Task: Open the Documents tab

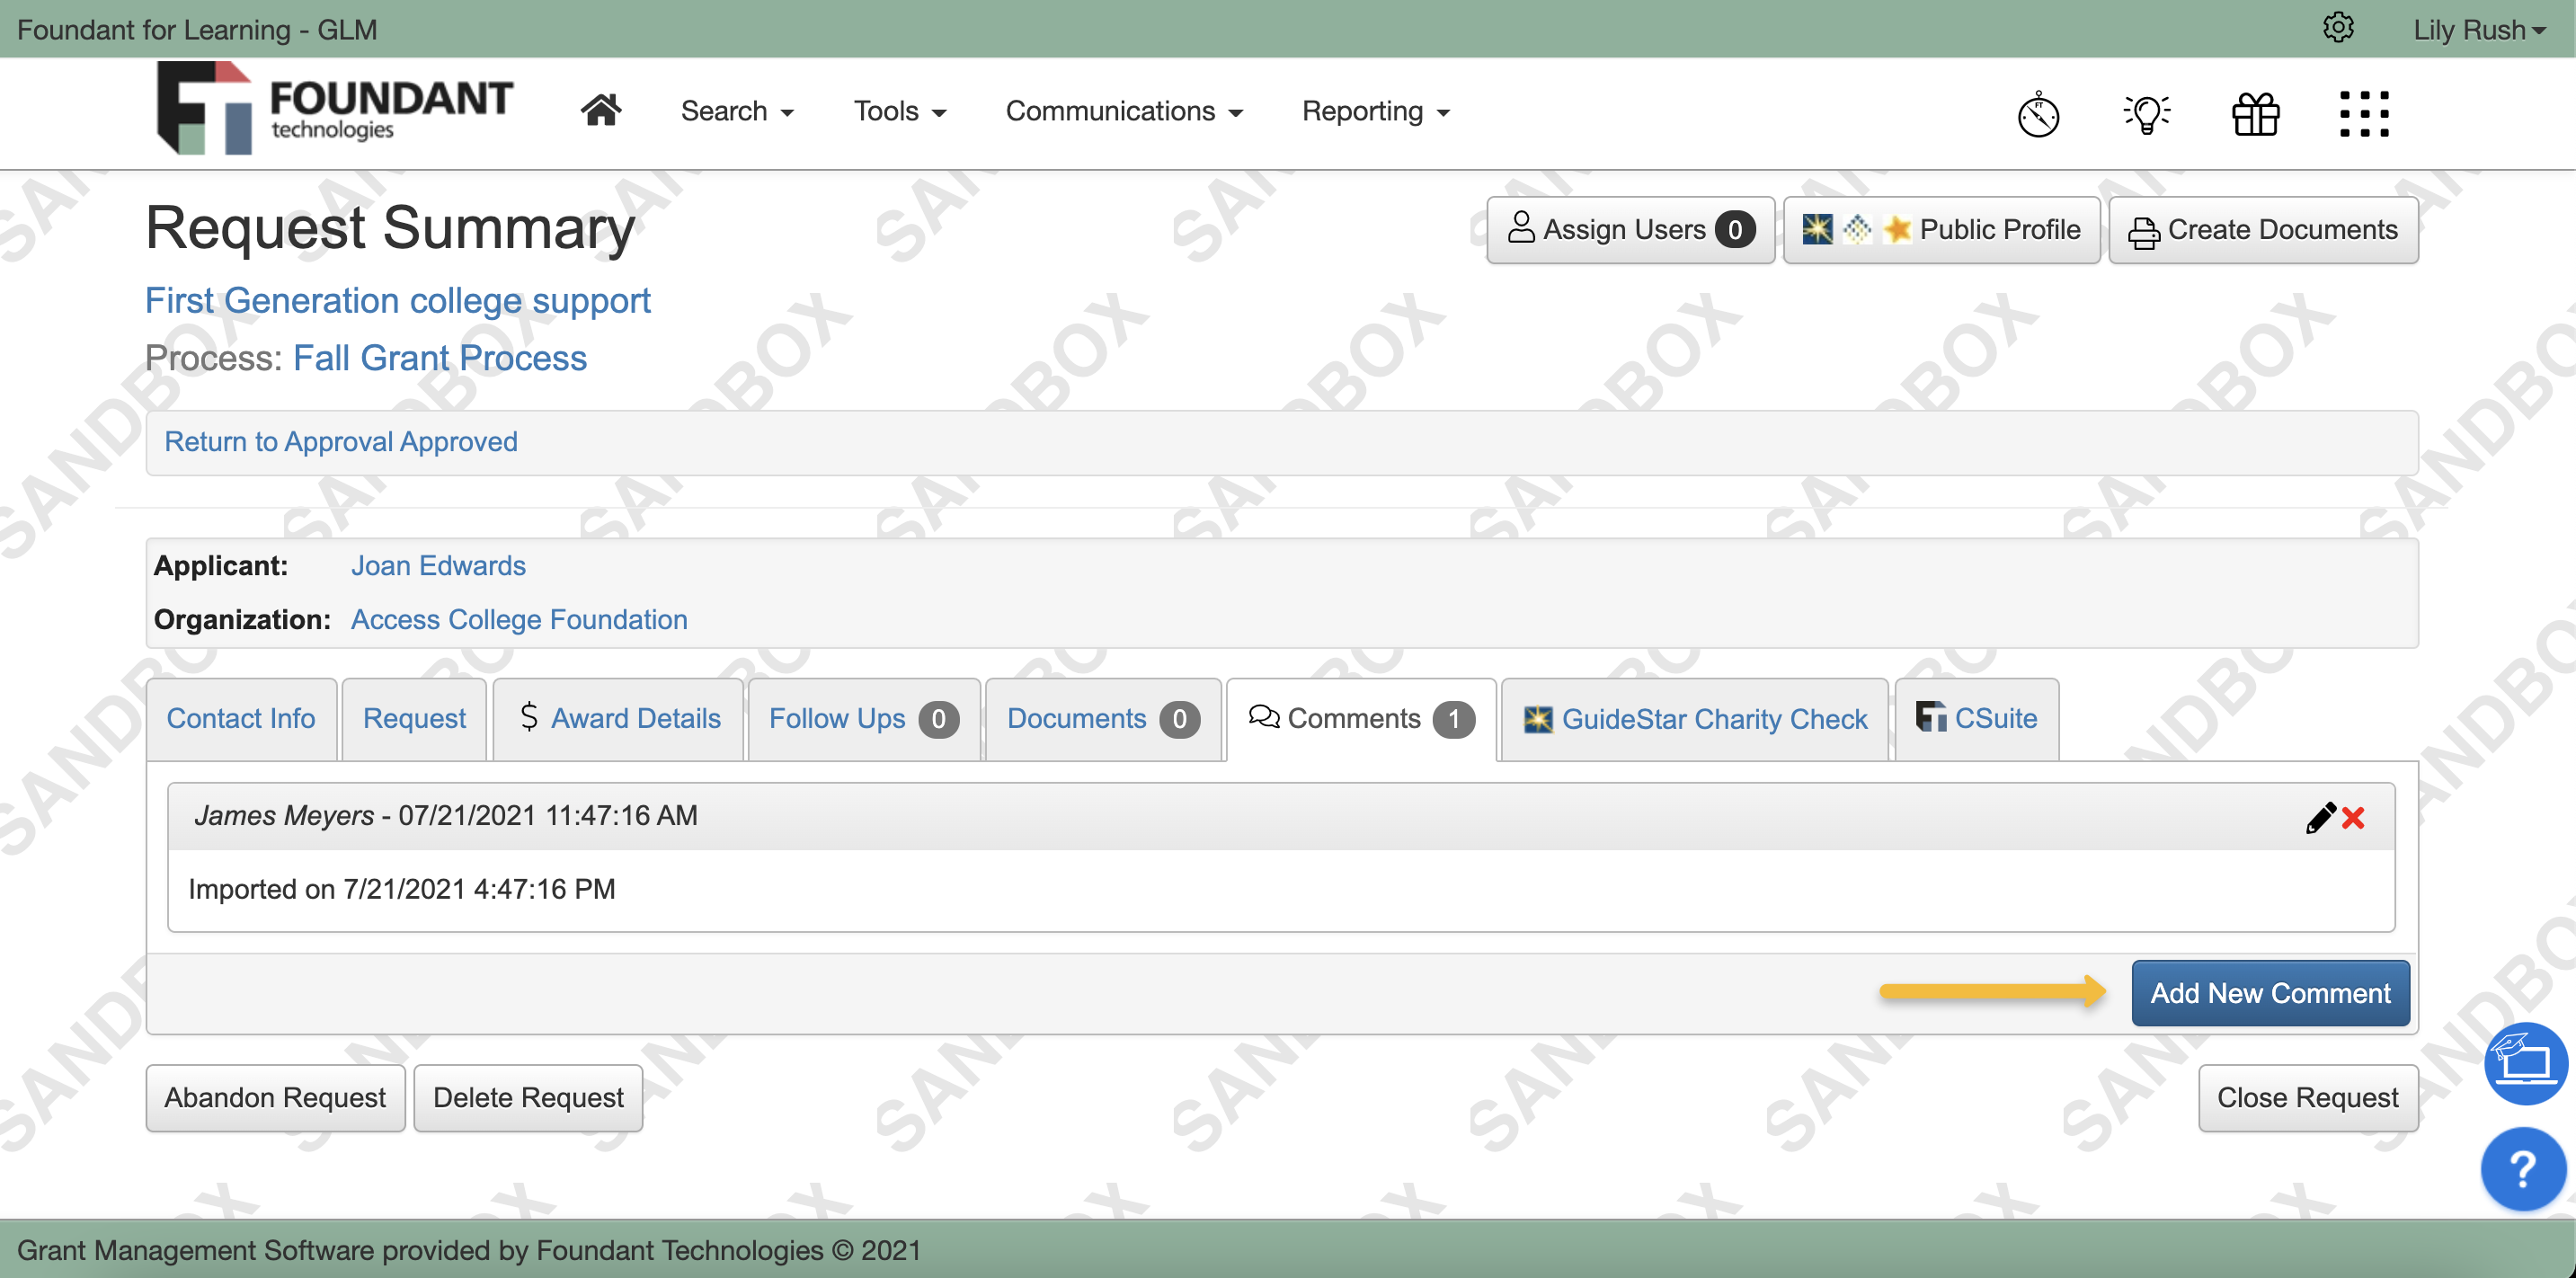Action: pyautogui.click(x=1103, y=718)
